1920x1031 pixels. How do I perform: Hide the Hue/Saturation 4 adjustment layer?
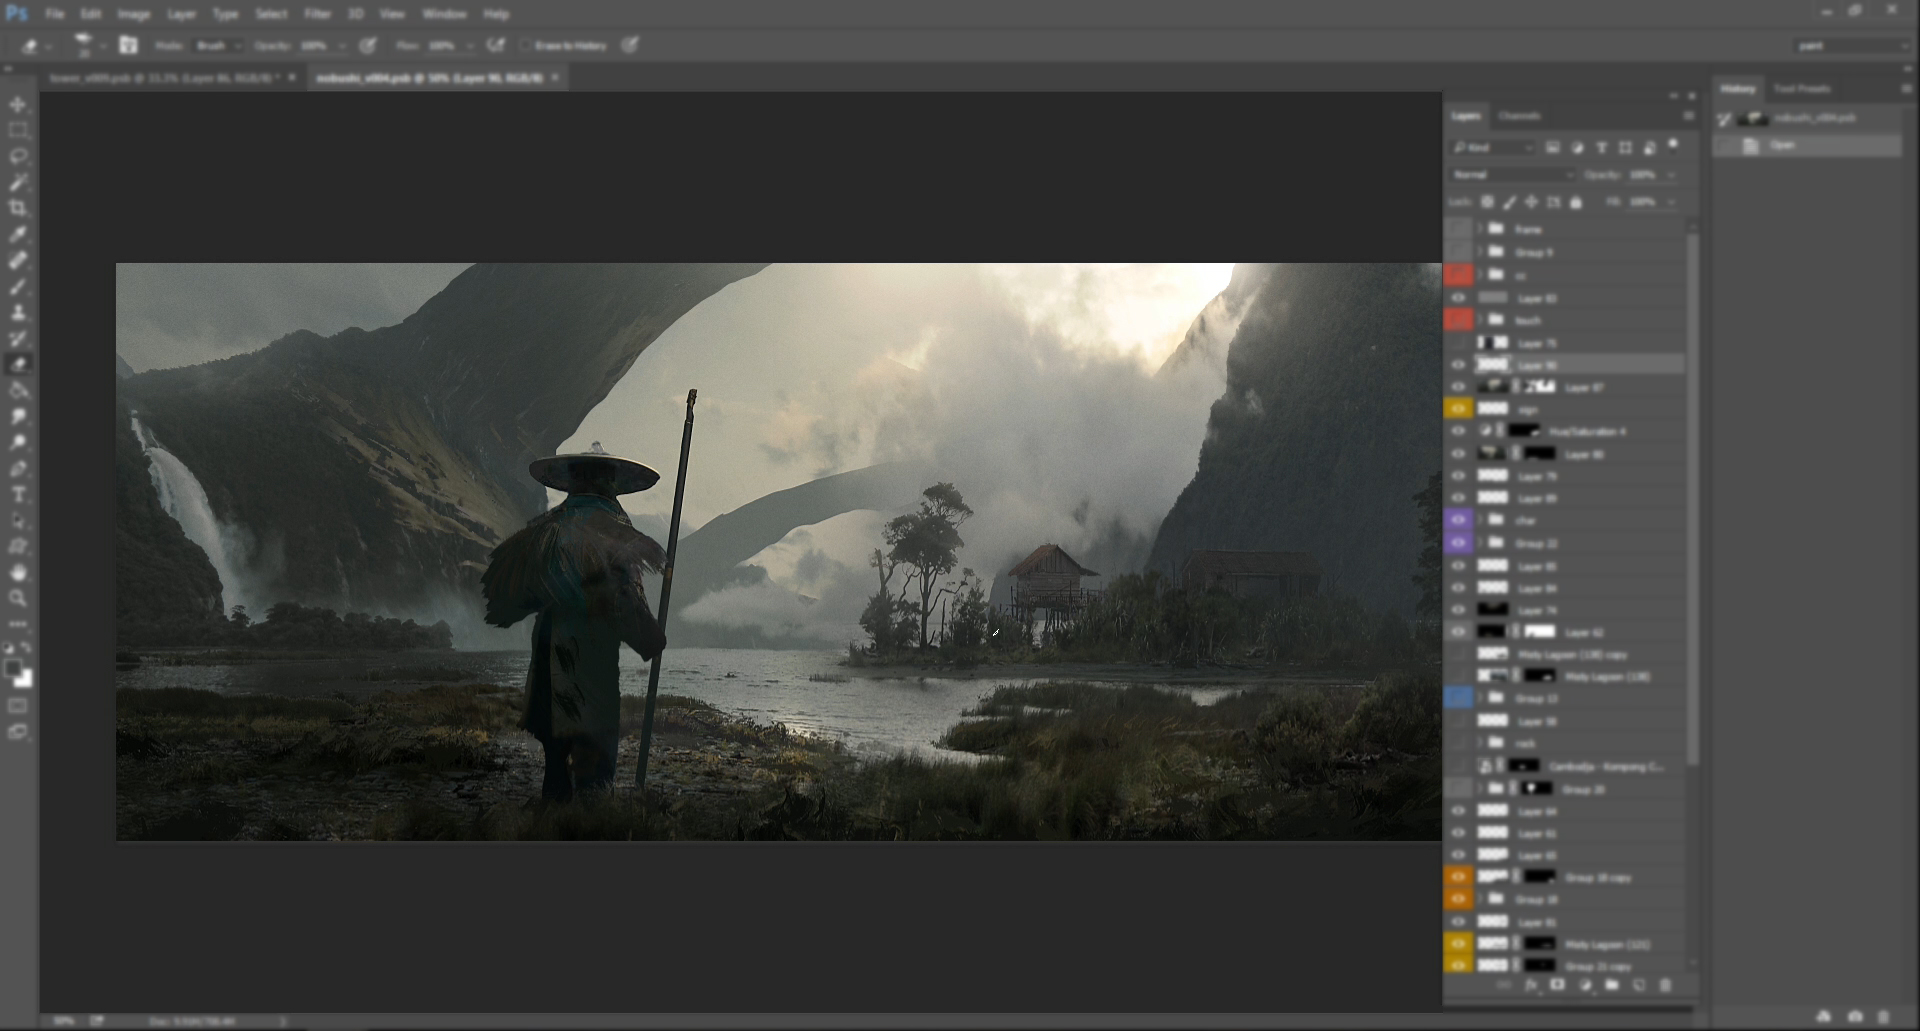(1458, 431)
